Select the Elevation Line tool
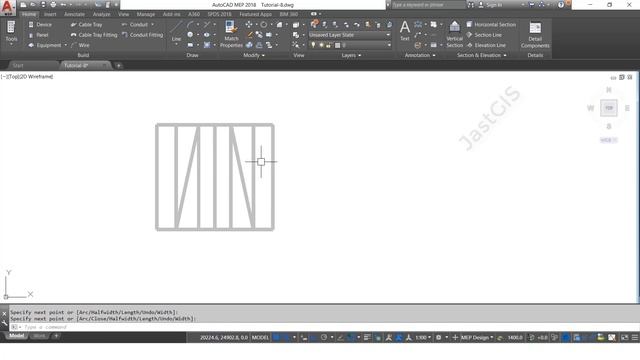This screenshot has height=360, width=640. tap(486, 45)
